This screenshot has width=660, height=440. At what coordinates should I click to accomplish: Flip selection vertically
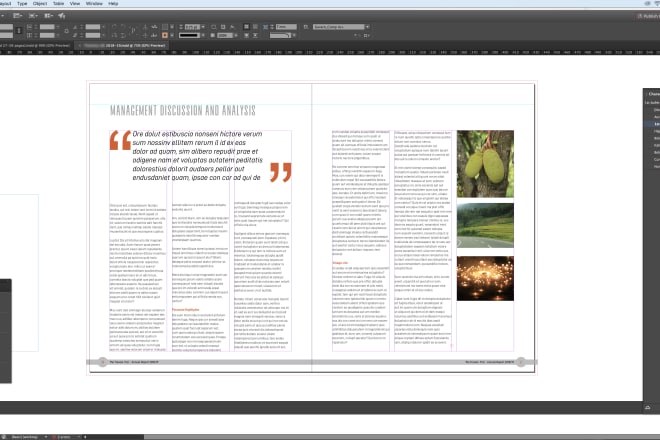123,35
